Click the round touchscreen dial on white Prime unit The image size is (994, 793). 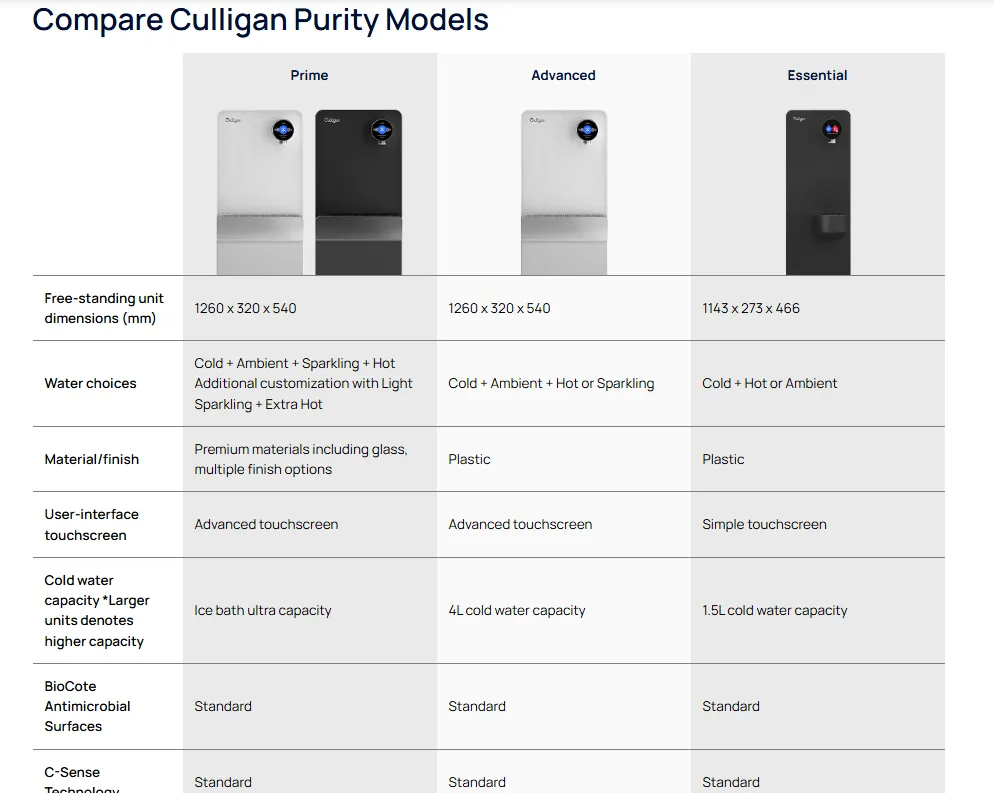[x=283, y=130]
